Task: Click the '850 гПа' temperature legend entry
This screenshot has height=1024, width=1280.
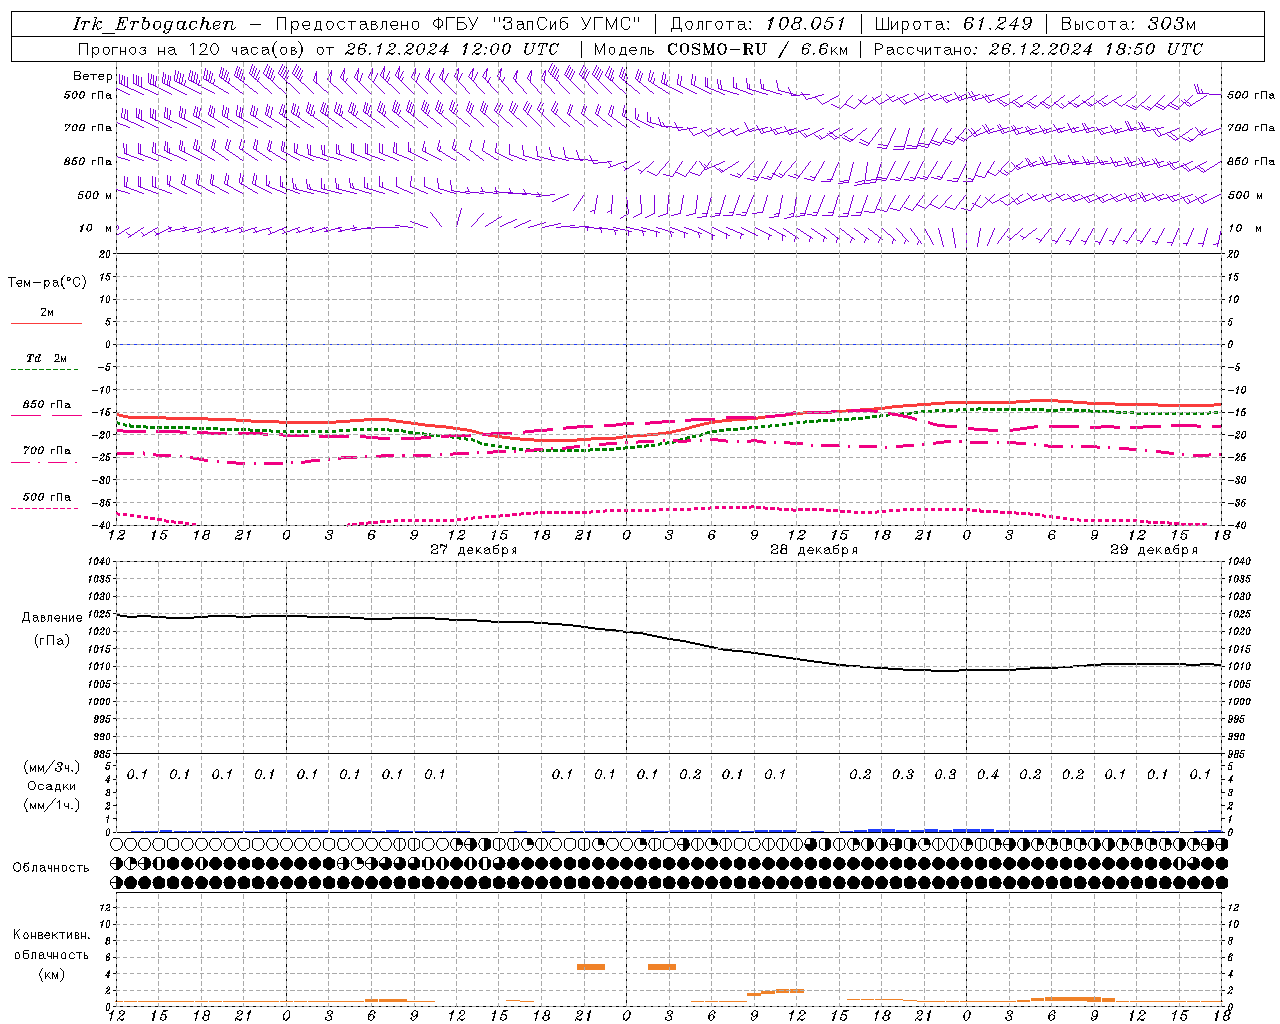Action: pos(47,405)
